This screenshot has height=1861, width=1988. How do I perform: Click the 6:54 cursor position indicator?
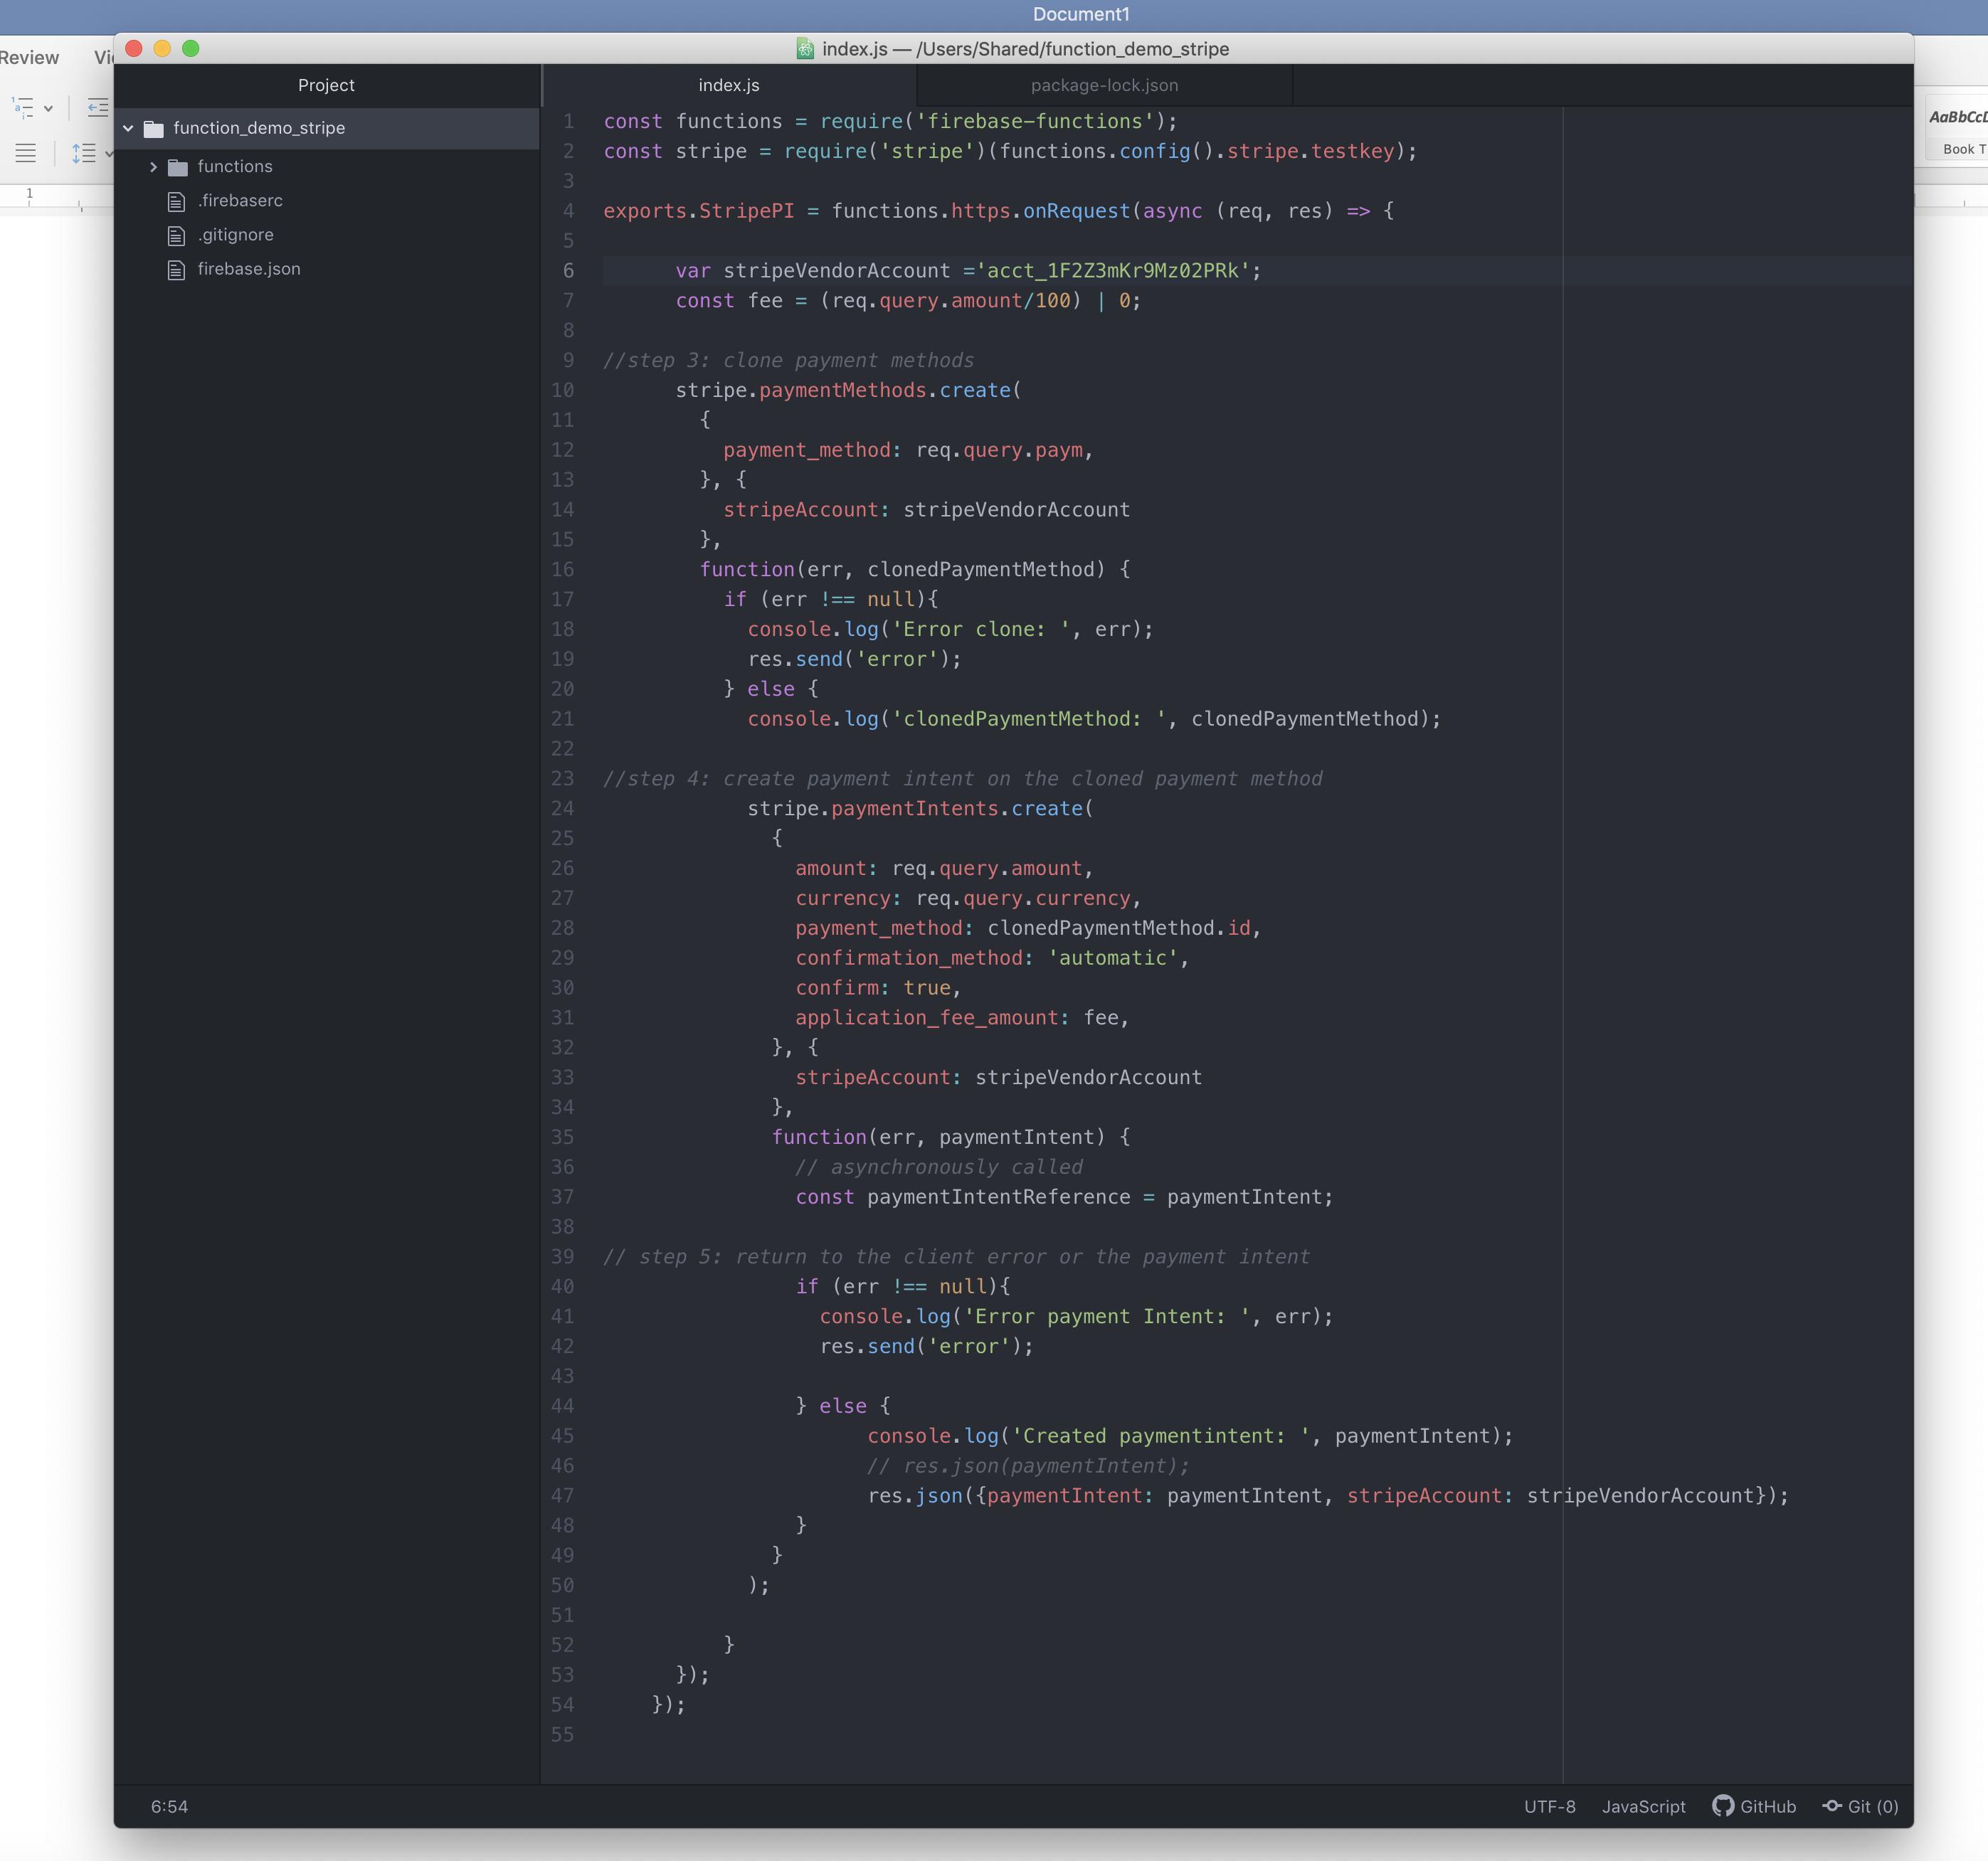[x=169, y=1806]
